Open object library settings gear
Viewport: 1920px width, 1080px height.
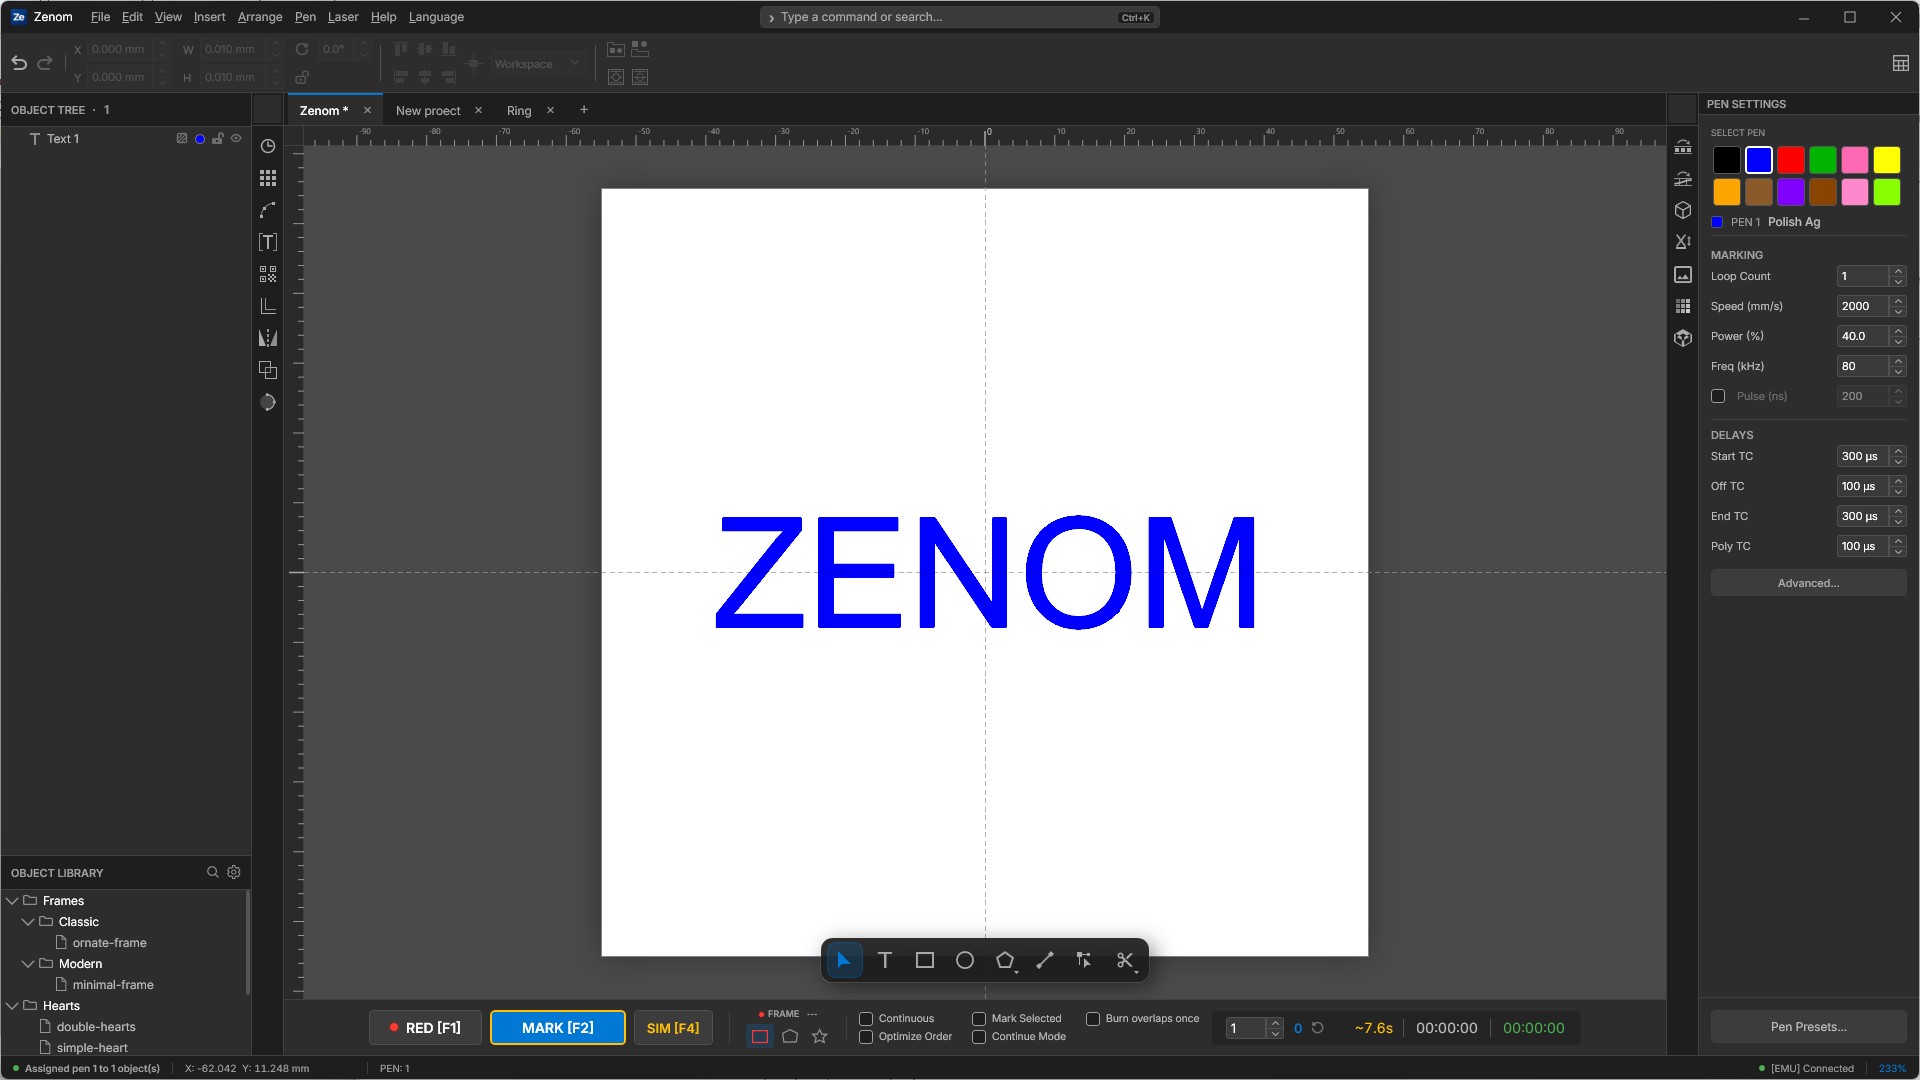(x=234, y=872)
